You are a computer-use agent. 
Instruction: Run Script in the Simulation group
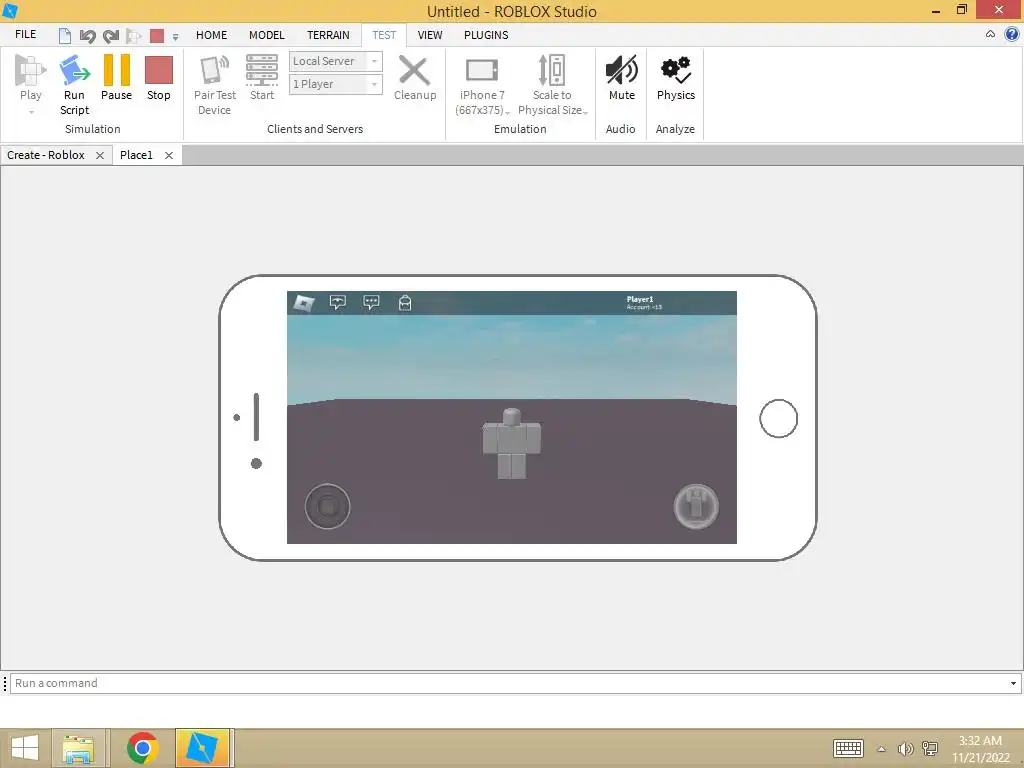(x=74, y=85)
